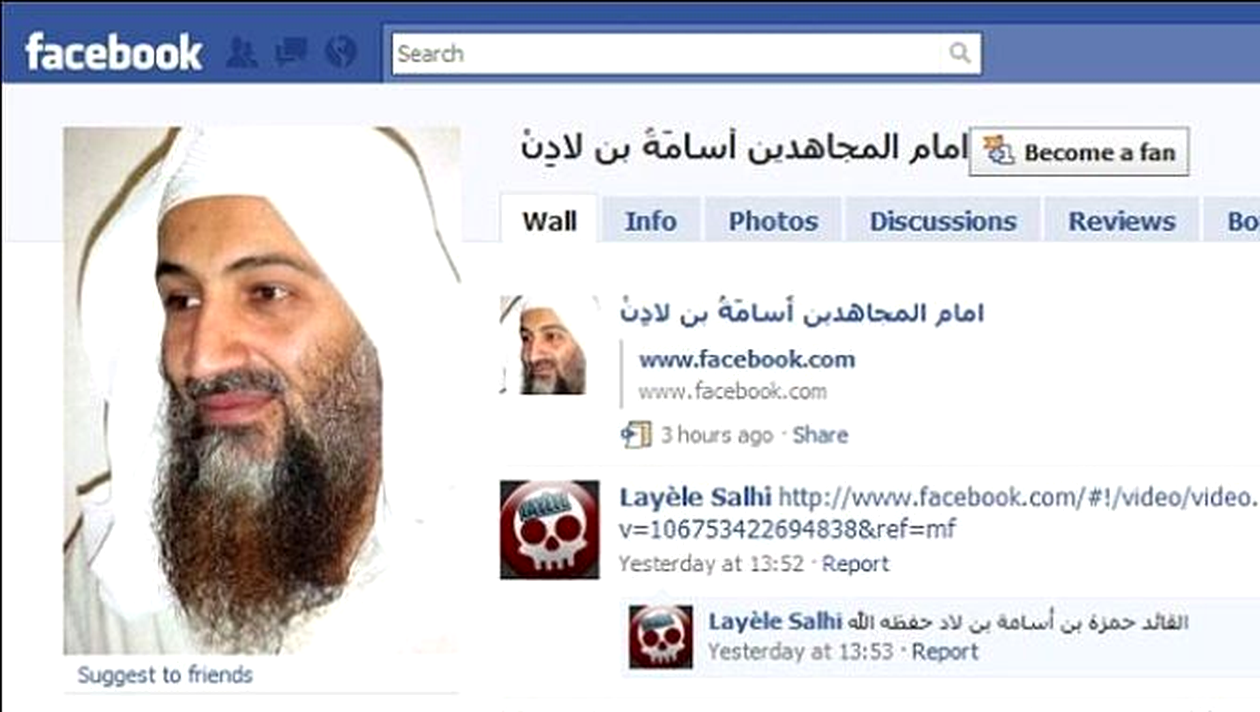Click the large page profile picture
Image resolution: width=1260 pixels, height=712 pixels.
tap(262, 390)
